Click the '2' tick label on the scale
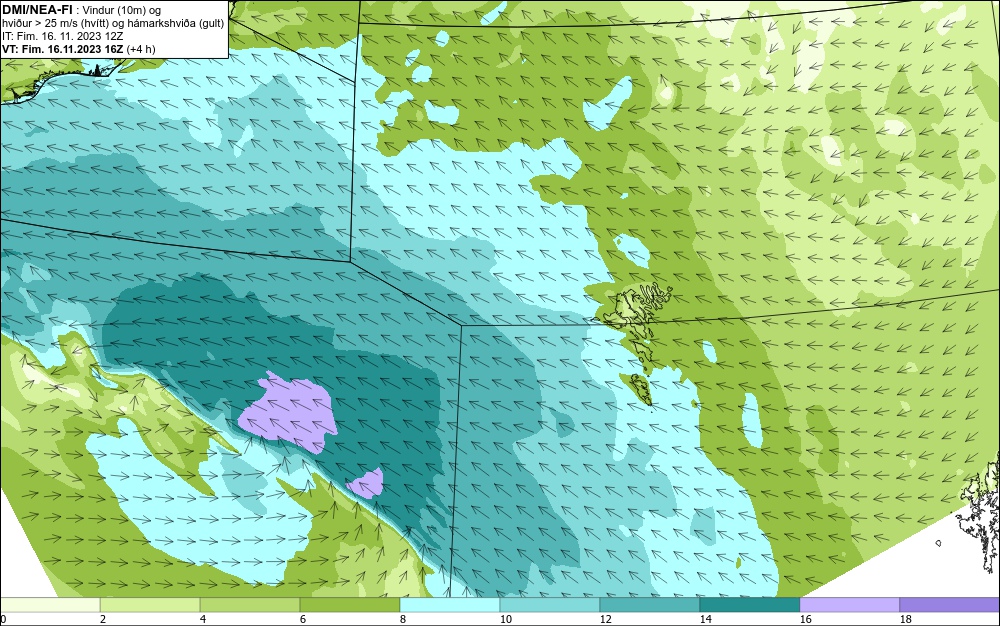 pos(103,619)
